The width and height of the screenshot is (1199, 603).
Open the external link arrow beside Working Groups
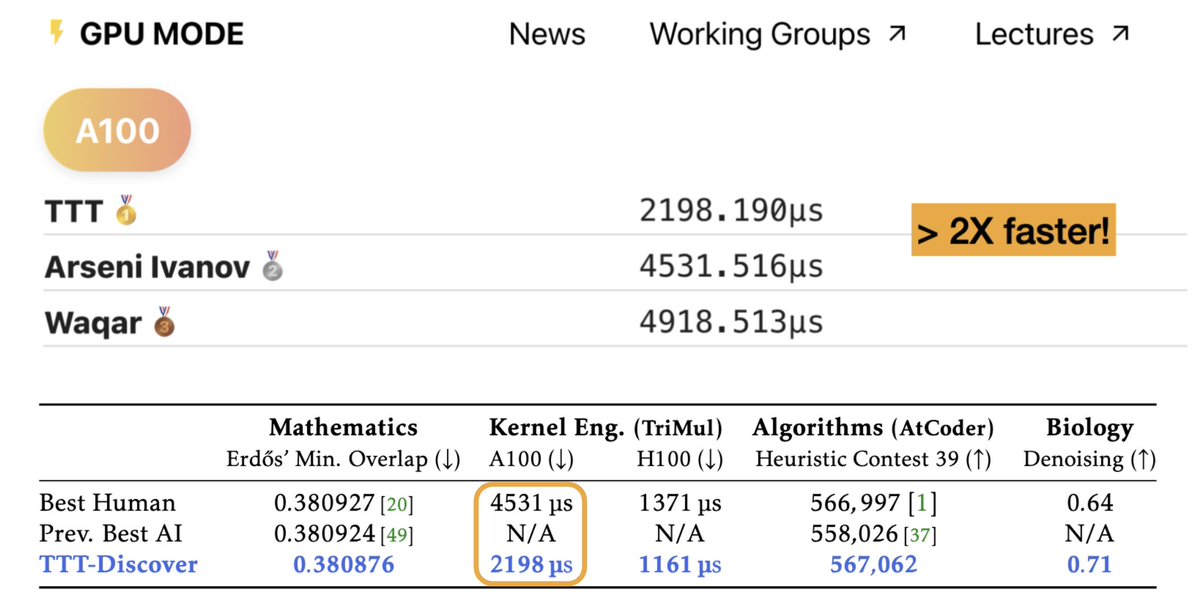pos(896,31)
